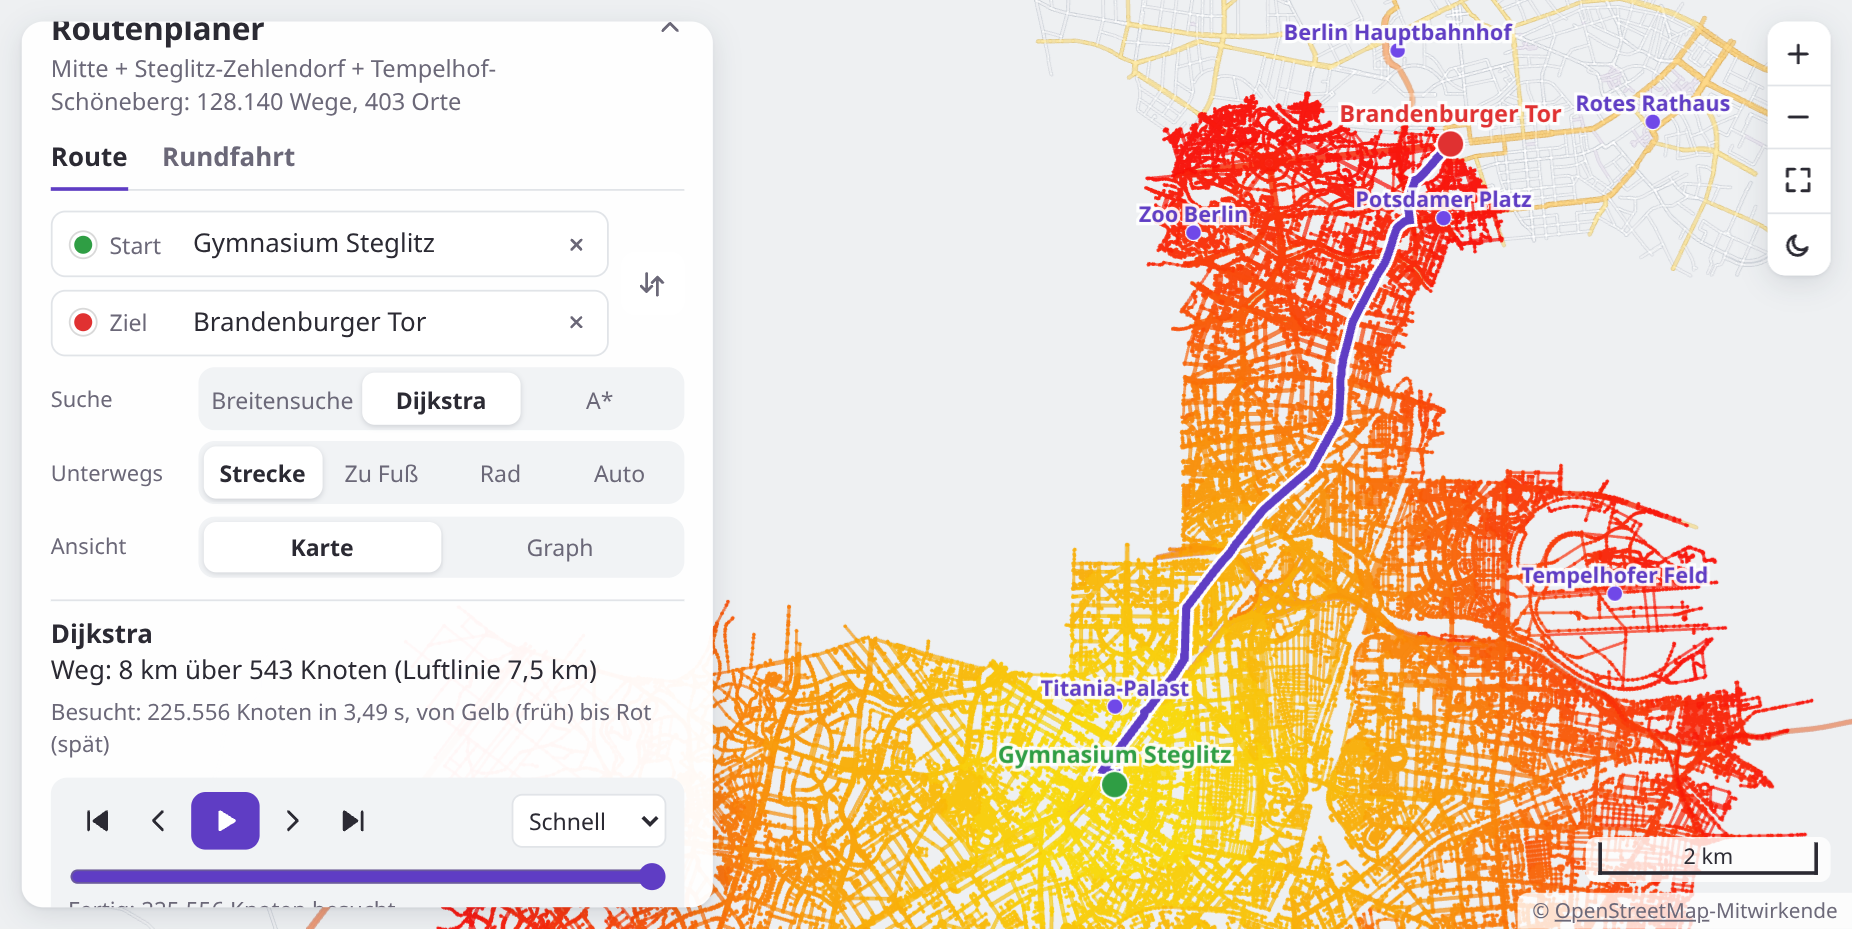Image resolution: width=1852 pixels, height=929 pixels.
Task: Select the Breitensuche search algorithm
Action: coord(282,400)
